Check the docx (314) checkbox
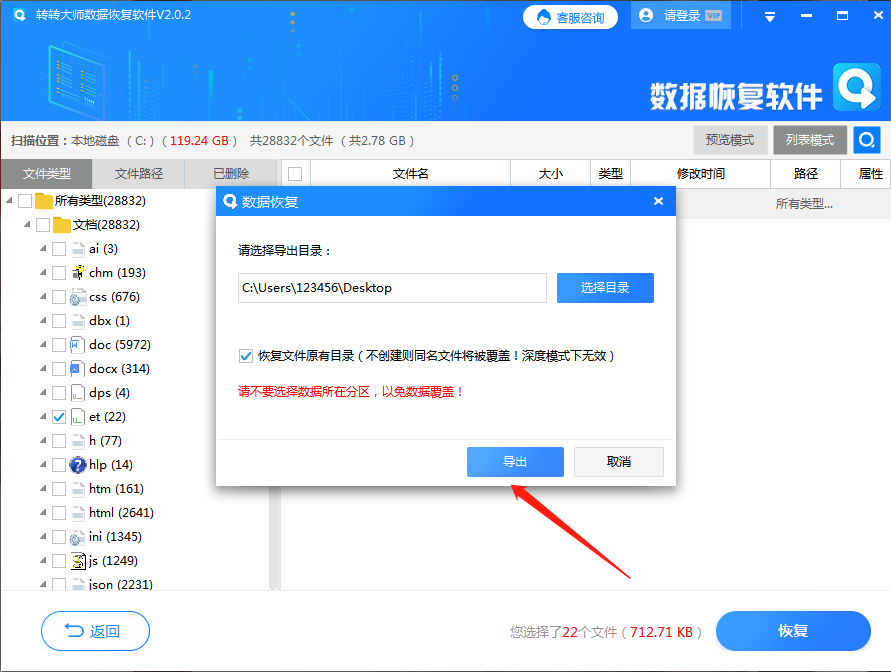The height and width of the screenshot is (672, 891). pyautogui.click(x=58, y=368)
